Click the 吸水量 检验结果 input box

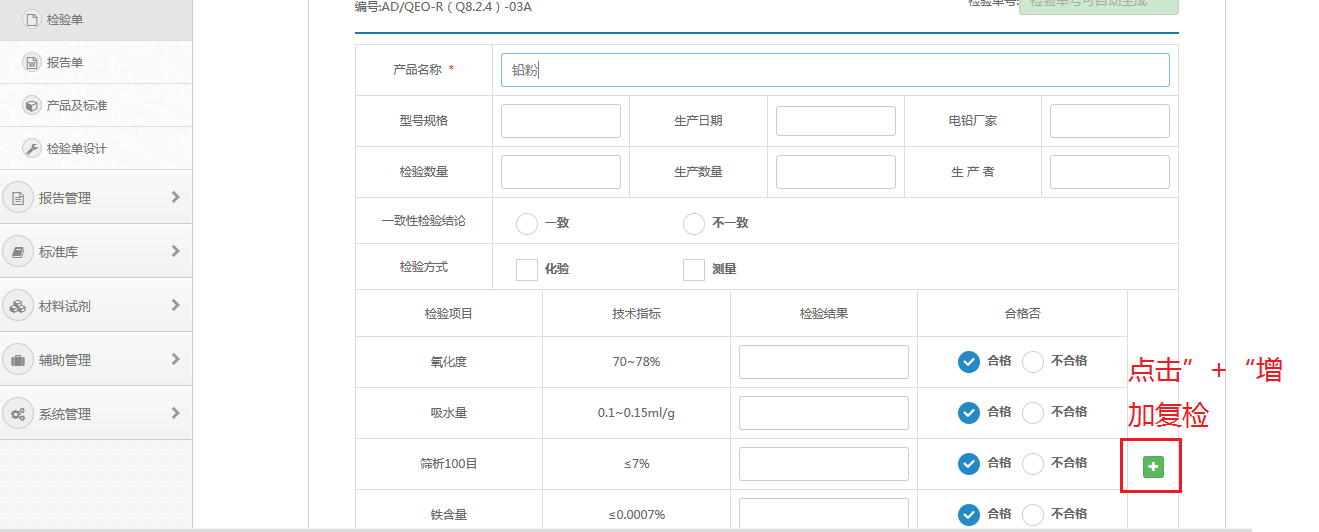point(823,413)
